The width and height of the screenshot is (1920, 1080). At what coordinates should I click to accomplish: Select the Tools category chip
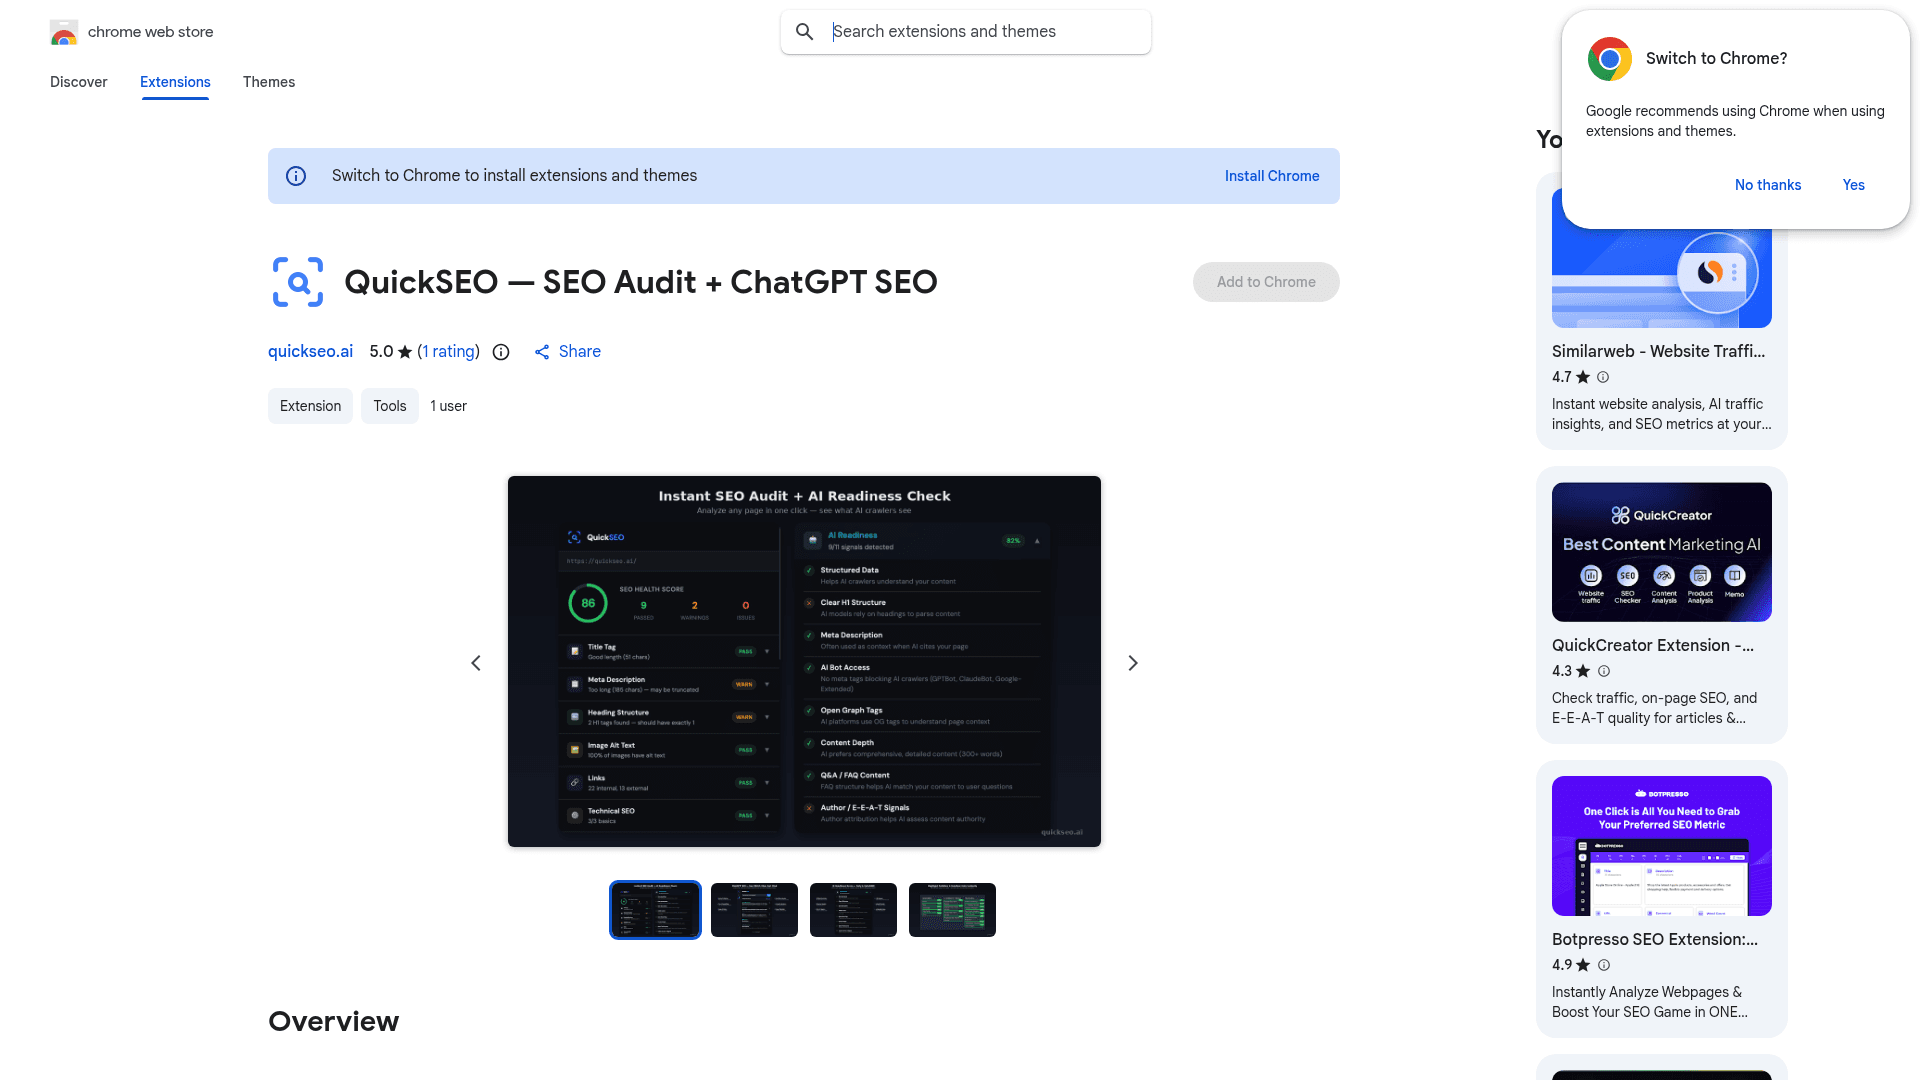pyautogui.click(x=389, y=406)
